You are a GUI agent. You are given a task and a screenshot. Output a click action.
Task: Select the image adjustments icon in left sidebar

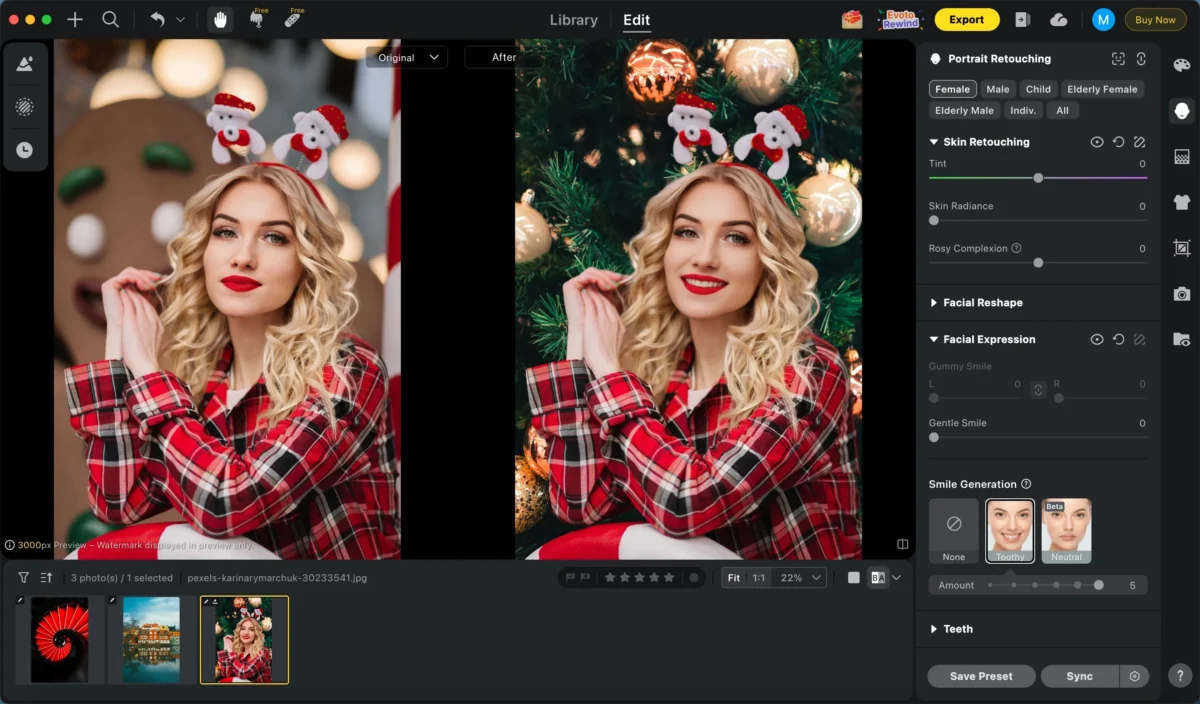[25, 62]
